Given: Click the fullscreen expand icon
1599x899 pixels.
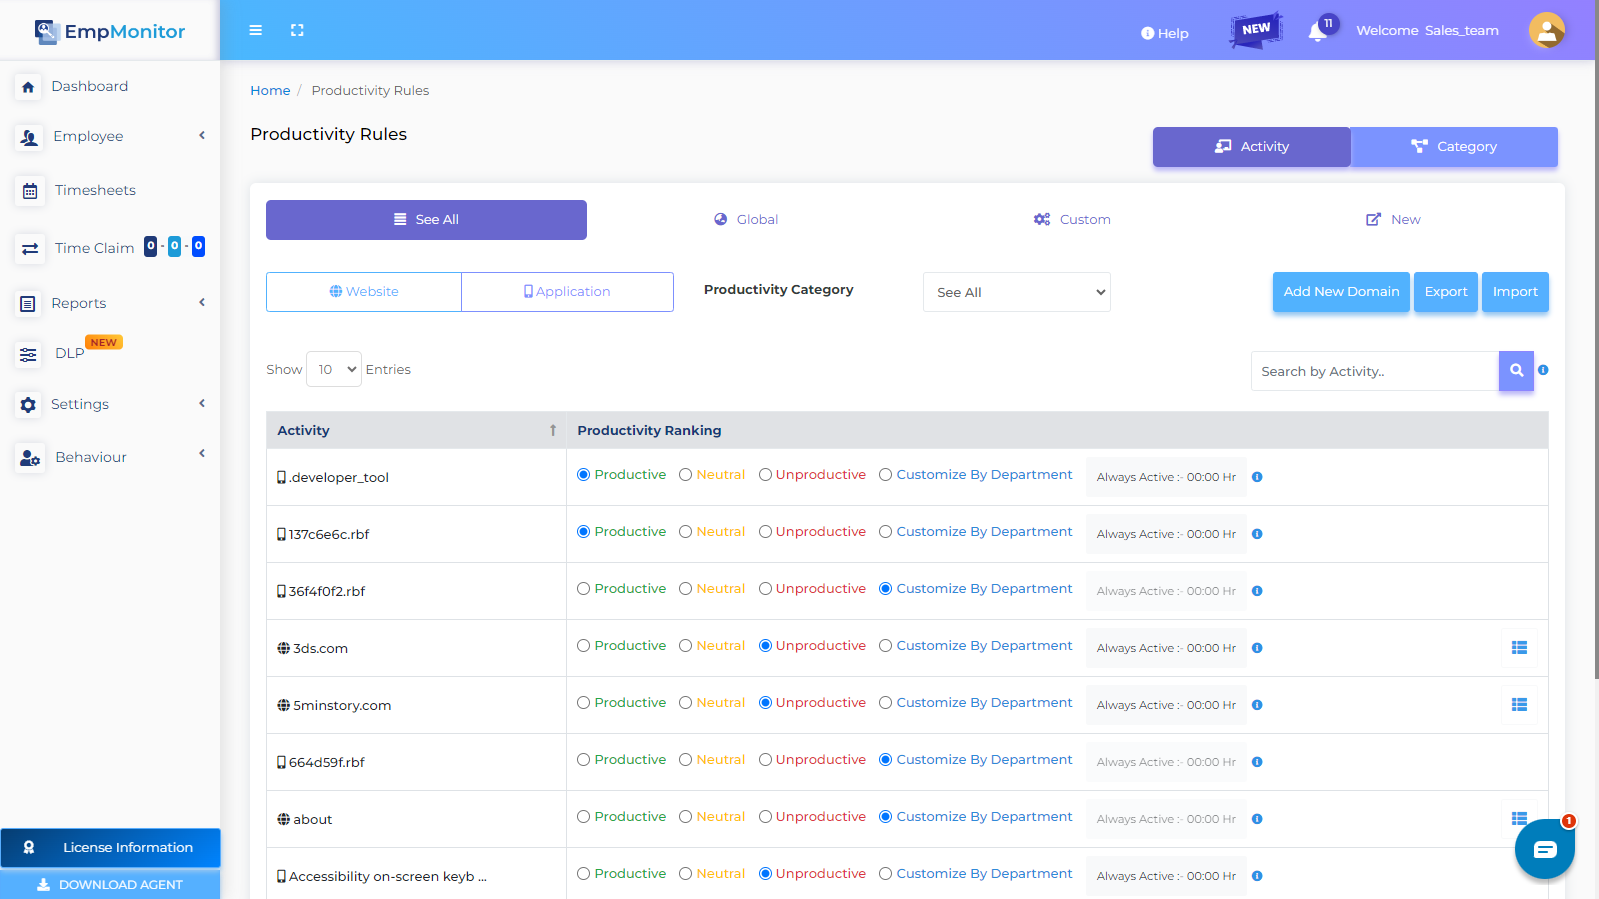Looking at the screenshot, I should pyautogui.click(x=297, y=30).
